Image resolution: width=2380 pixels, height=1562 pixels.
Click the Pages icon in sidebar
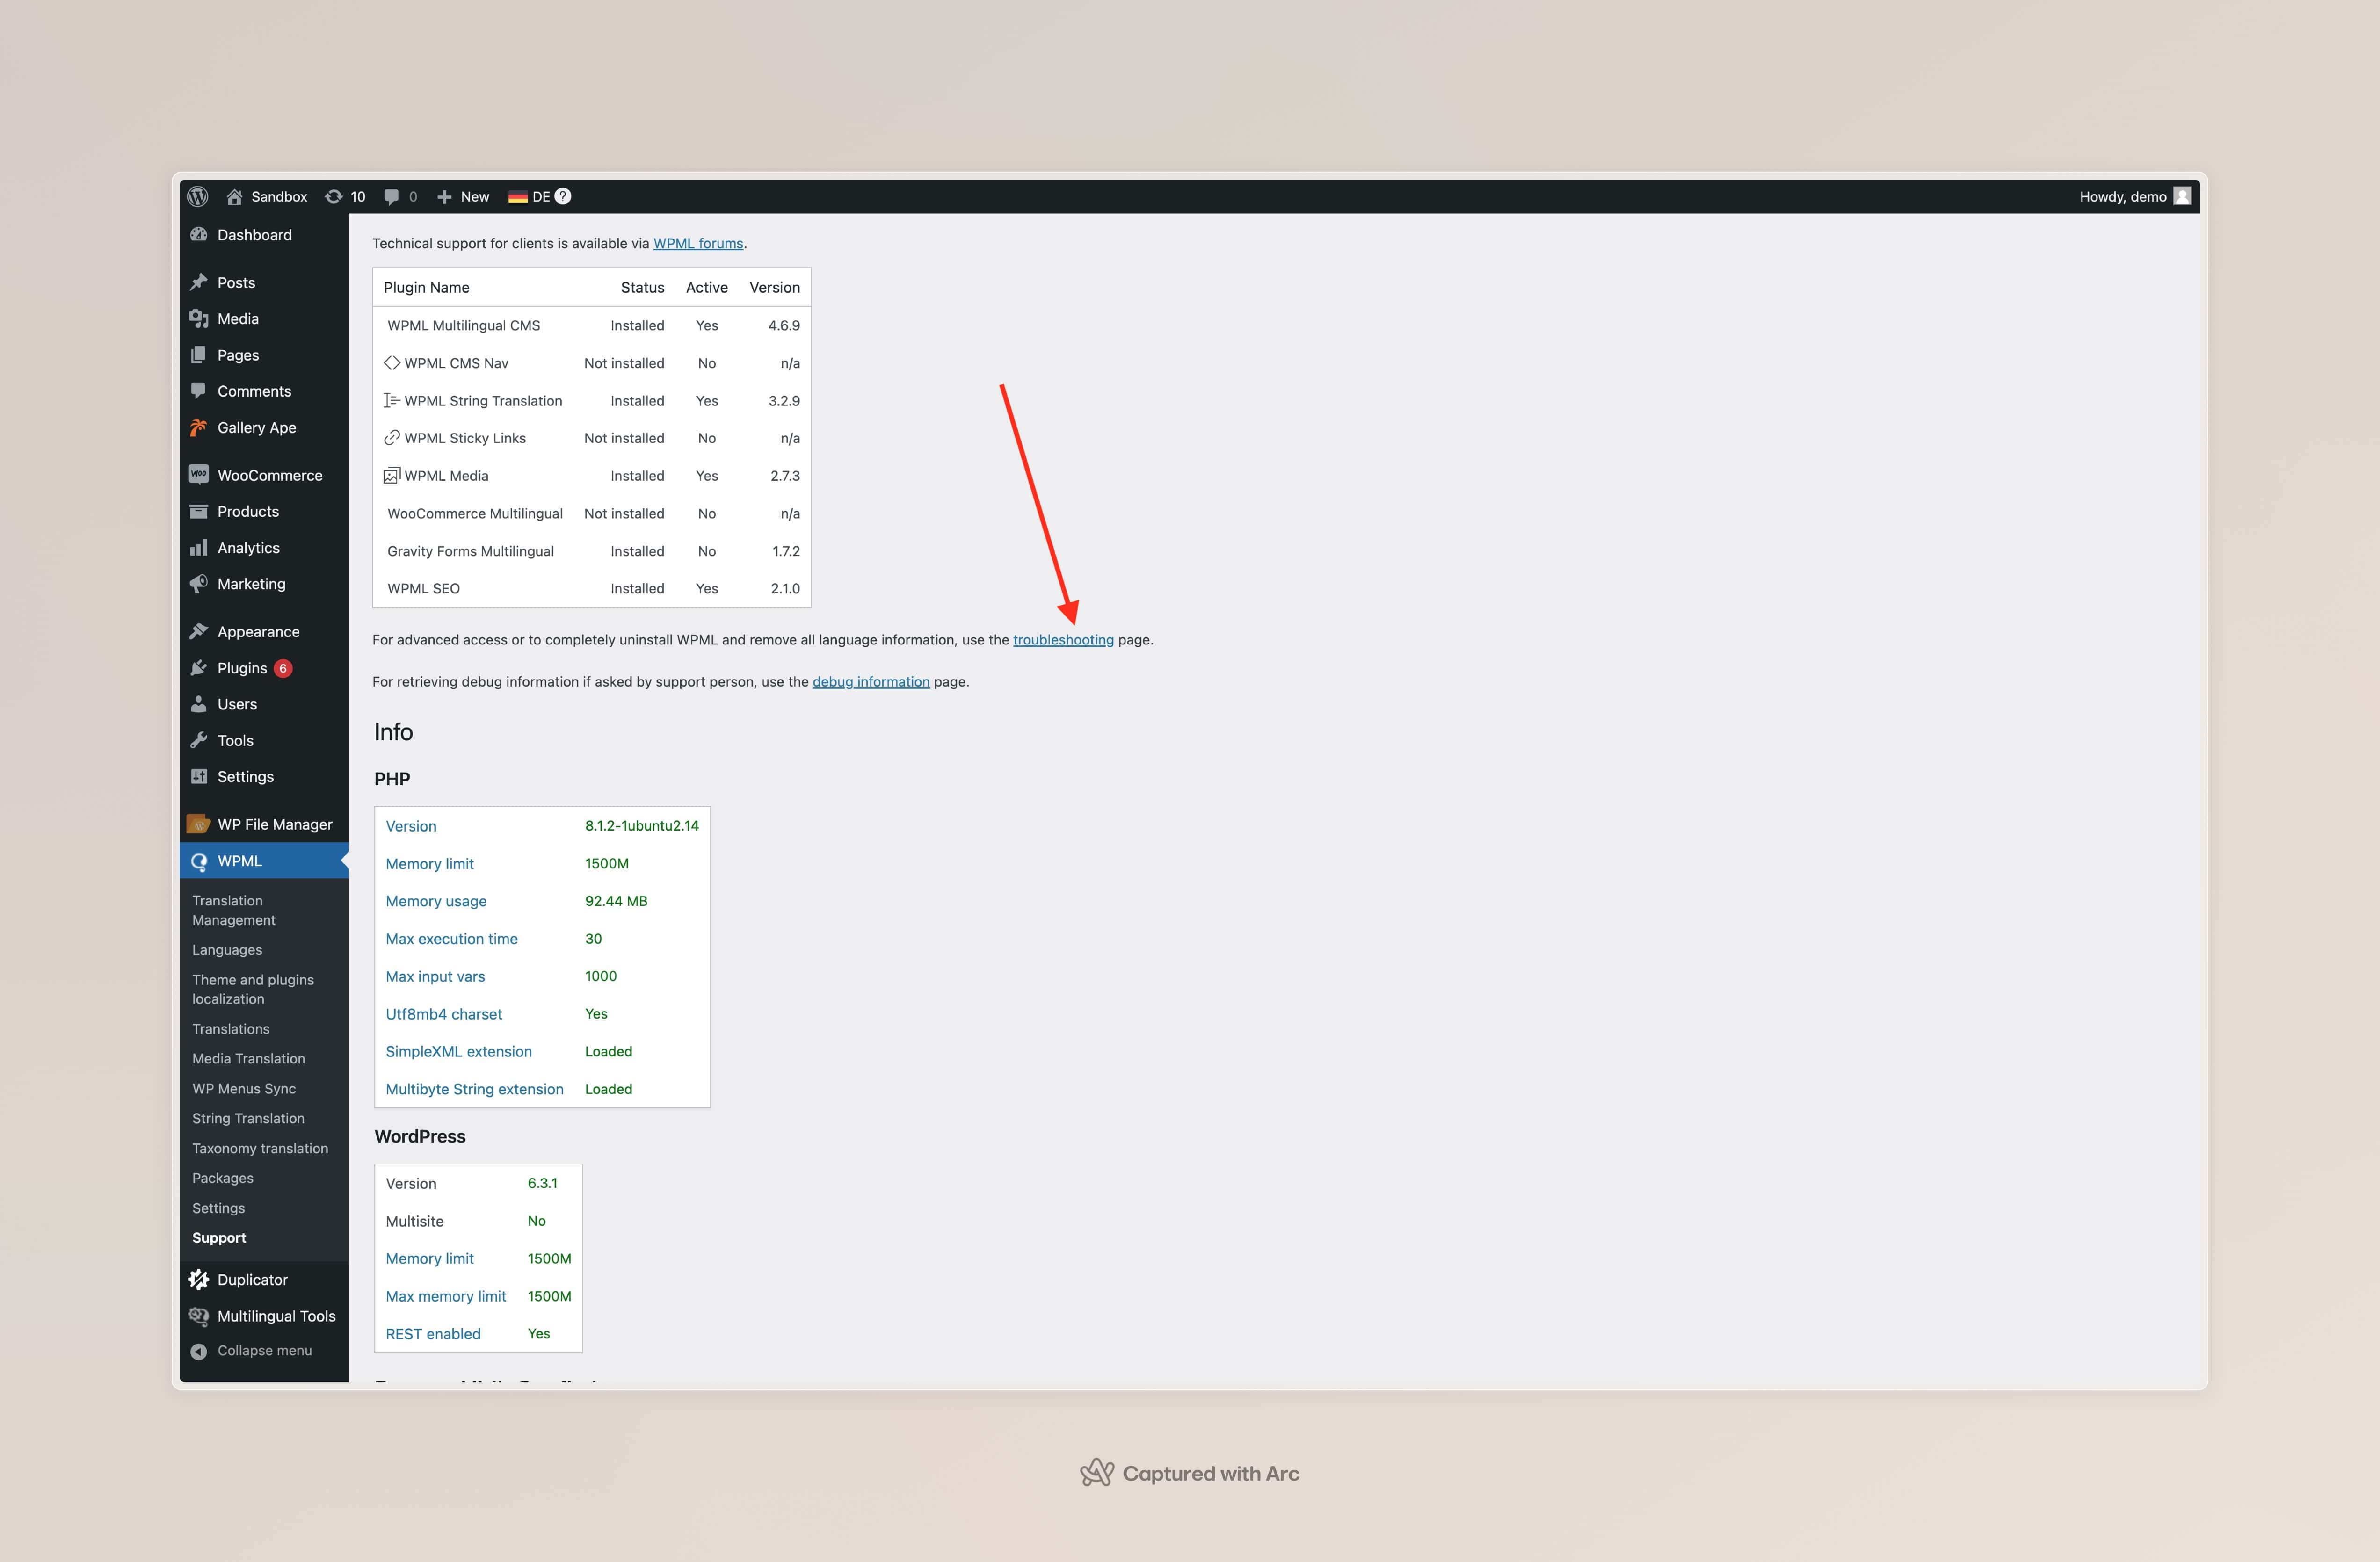(x=198, y=355)
